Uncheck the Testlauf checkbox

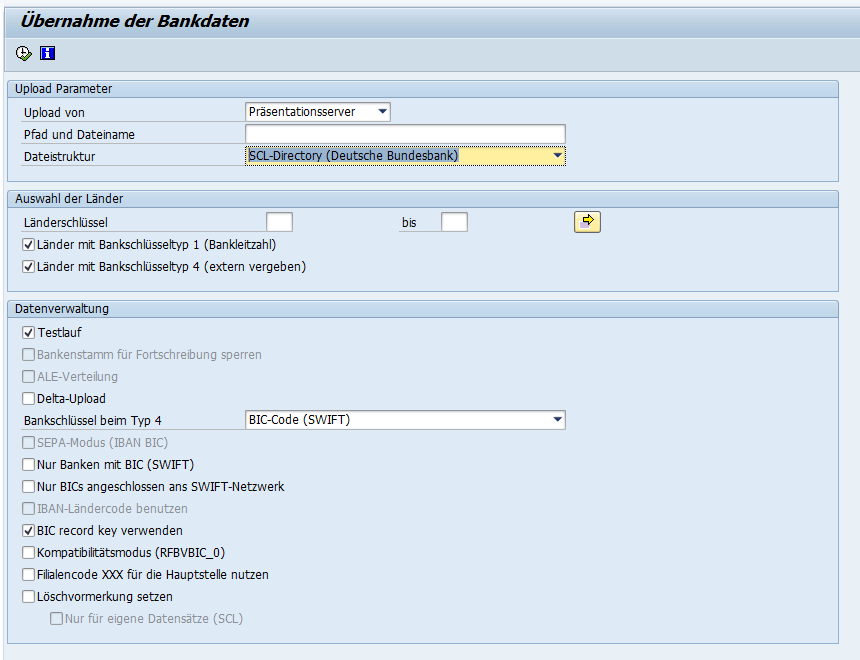click(x=28, y=332)
